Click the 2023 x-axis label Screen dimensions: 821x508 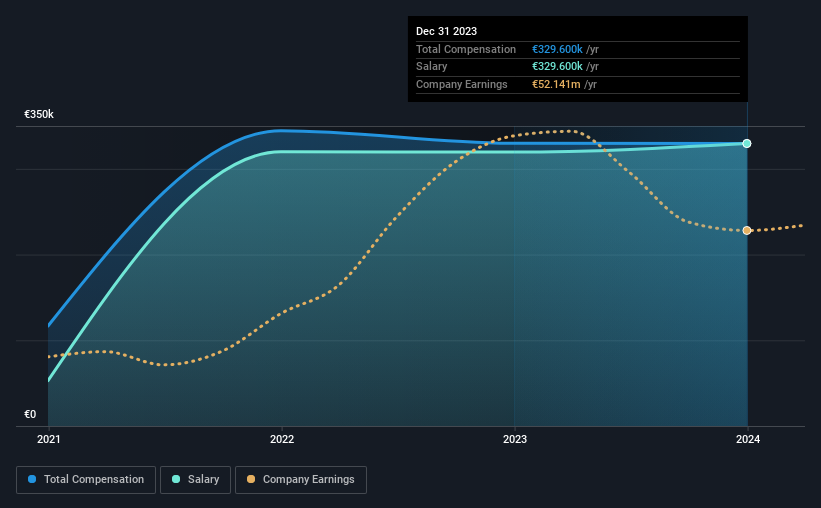point(515,439)
